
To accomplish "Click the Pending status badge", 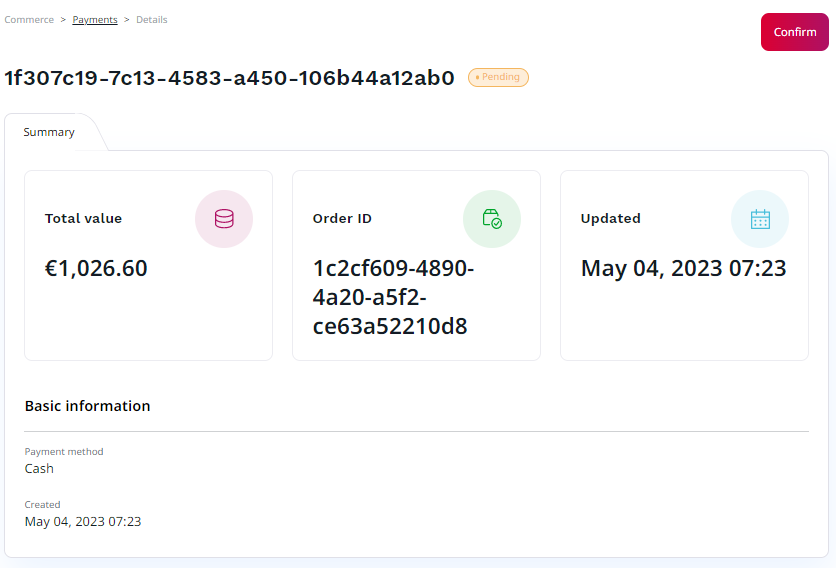I will pyautogui.click(x=498, y=77).
